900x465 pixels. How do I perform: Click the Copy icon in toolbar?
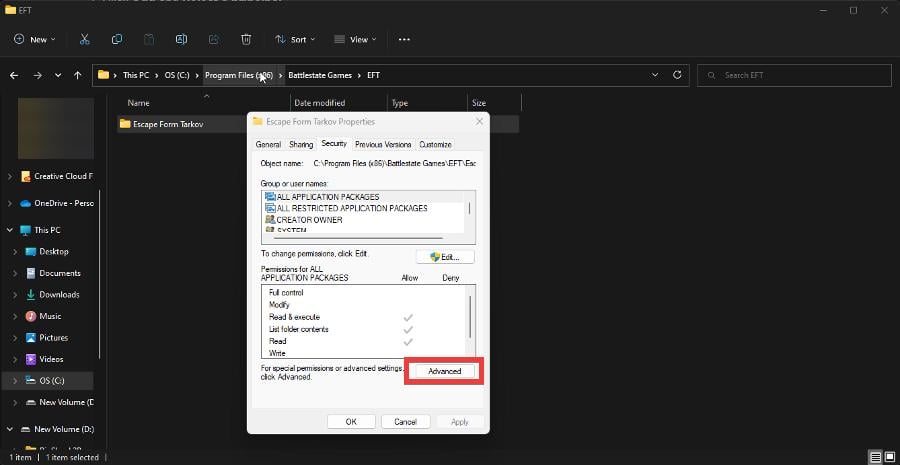[x=117, y=40]
